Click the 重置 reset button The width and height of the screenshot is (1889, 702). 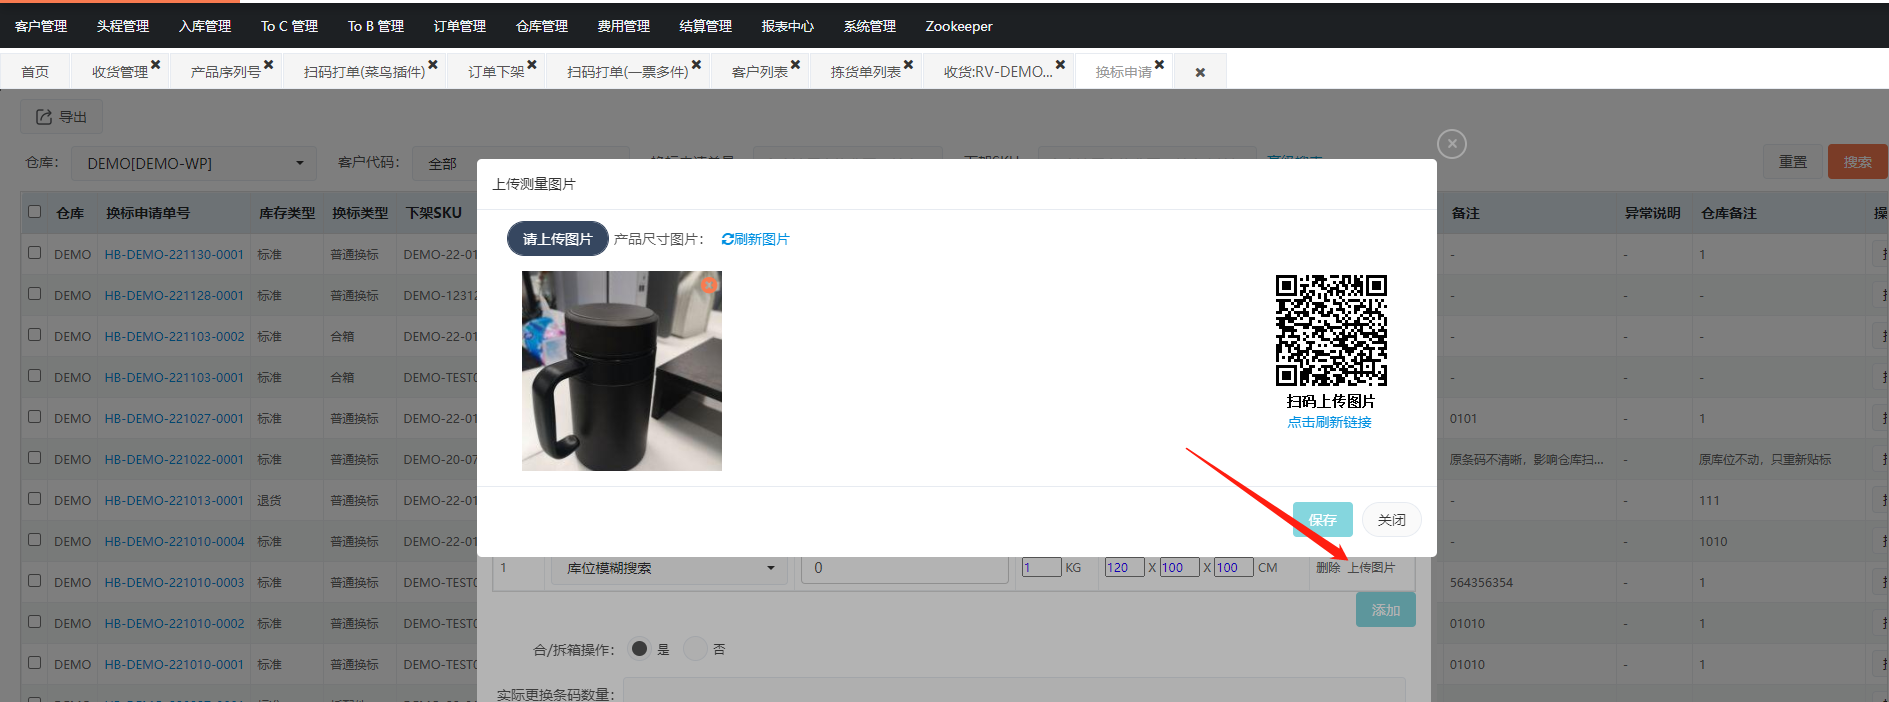tap(1792, 162)
